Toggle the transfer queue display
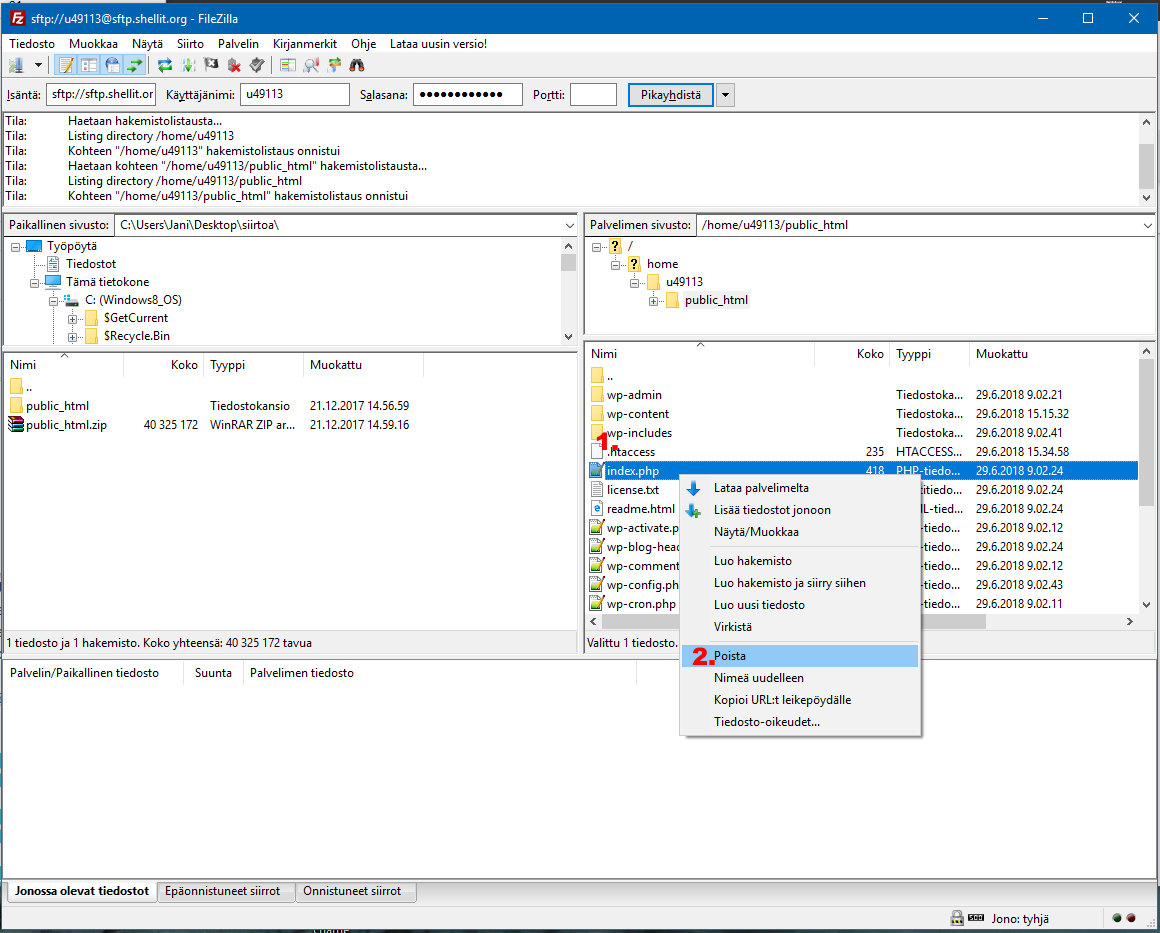1160x933 pixels. [134, 65]
